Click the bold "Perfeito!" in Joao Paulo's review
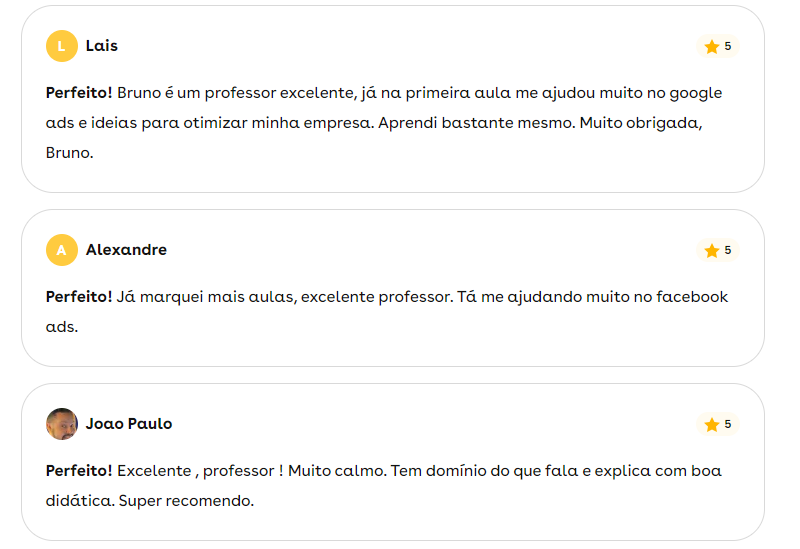800x549 pixels. (79, 471)
